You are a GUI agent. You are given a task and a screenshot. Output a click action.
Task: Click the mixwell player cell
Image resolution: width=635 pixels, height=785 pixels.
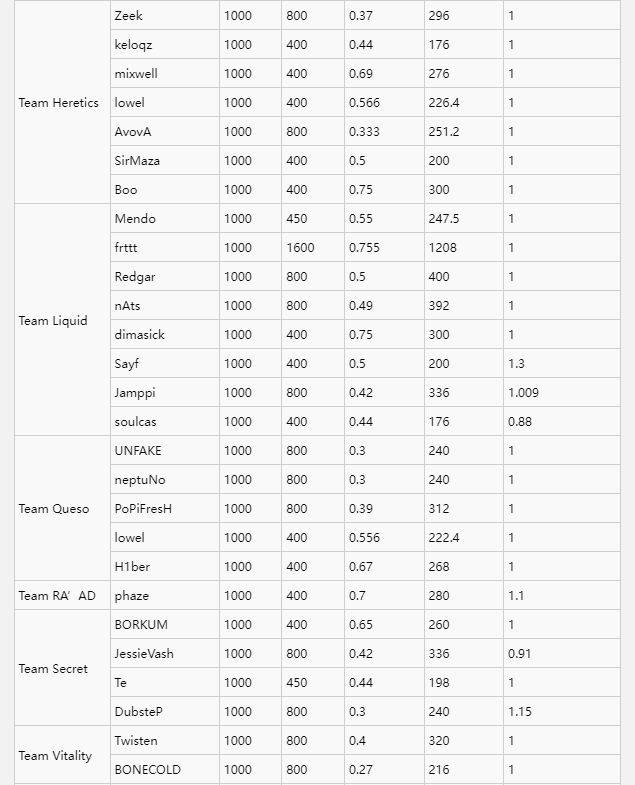coord(136,74)
